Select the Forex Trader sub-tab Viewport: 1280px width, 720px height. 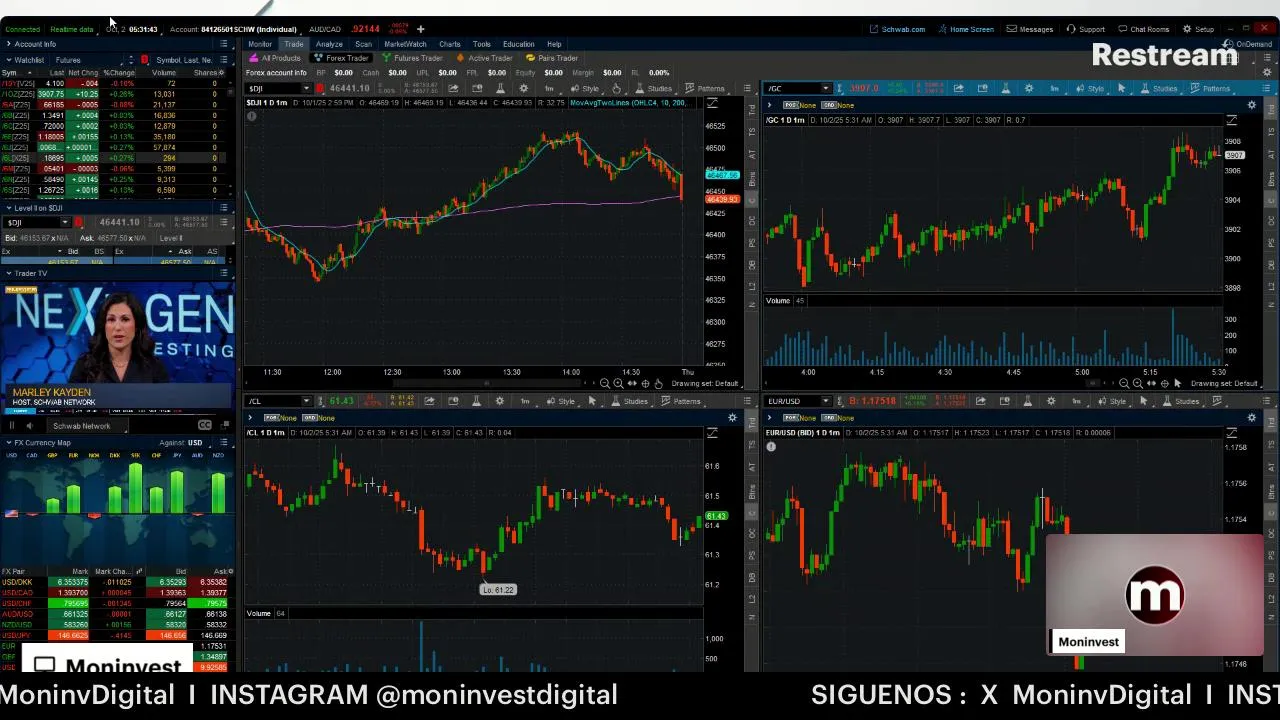click(x=341, y=58)
